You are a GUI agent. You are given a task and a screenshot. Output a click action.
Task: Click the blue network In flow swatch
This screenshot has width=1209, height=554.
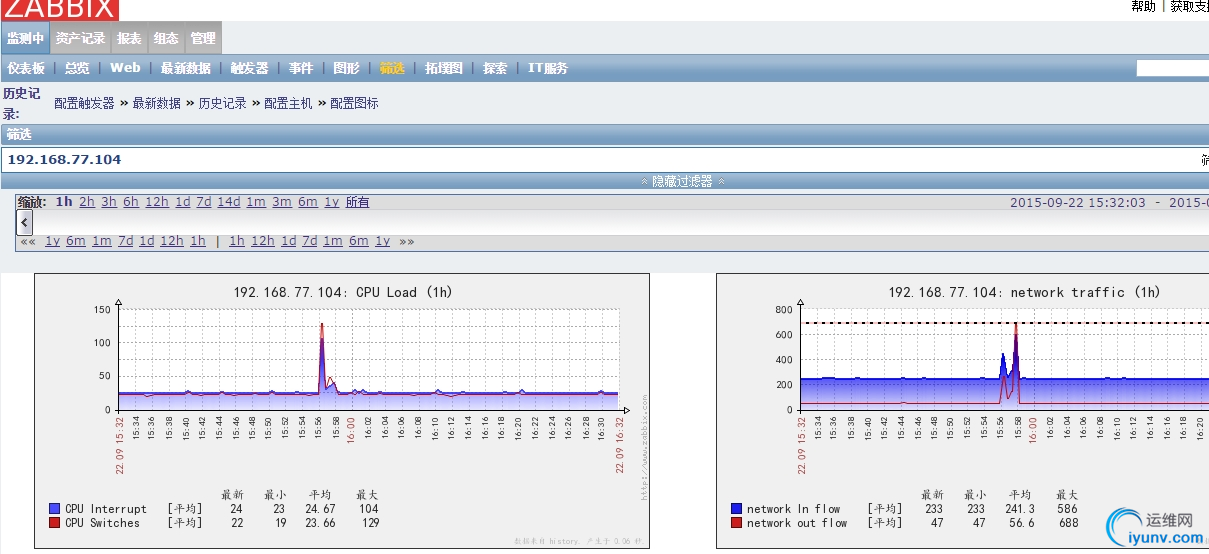click(x=736, y=509)
